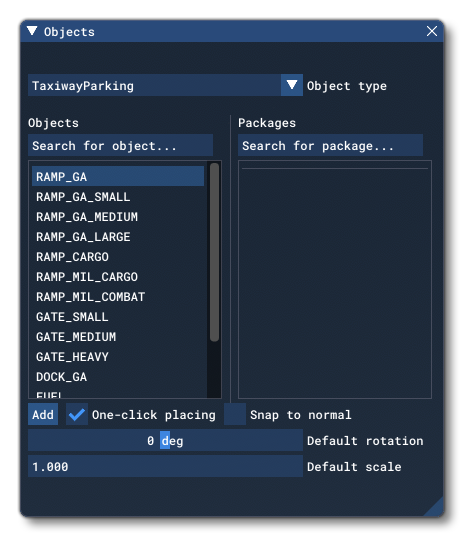Open the Object type dropdown arrow
464x537 pixels.
coord(292,85)
